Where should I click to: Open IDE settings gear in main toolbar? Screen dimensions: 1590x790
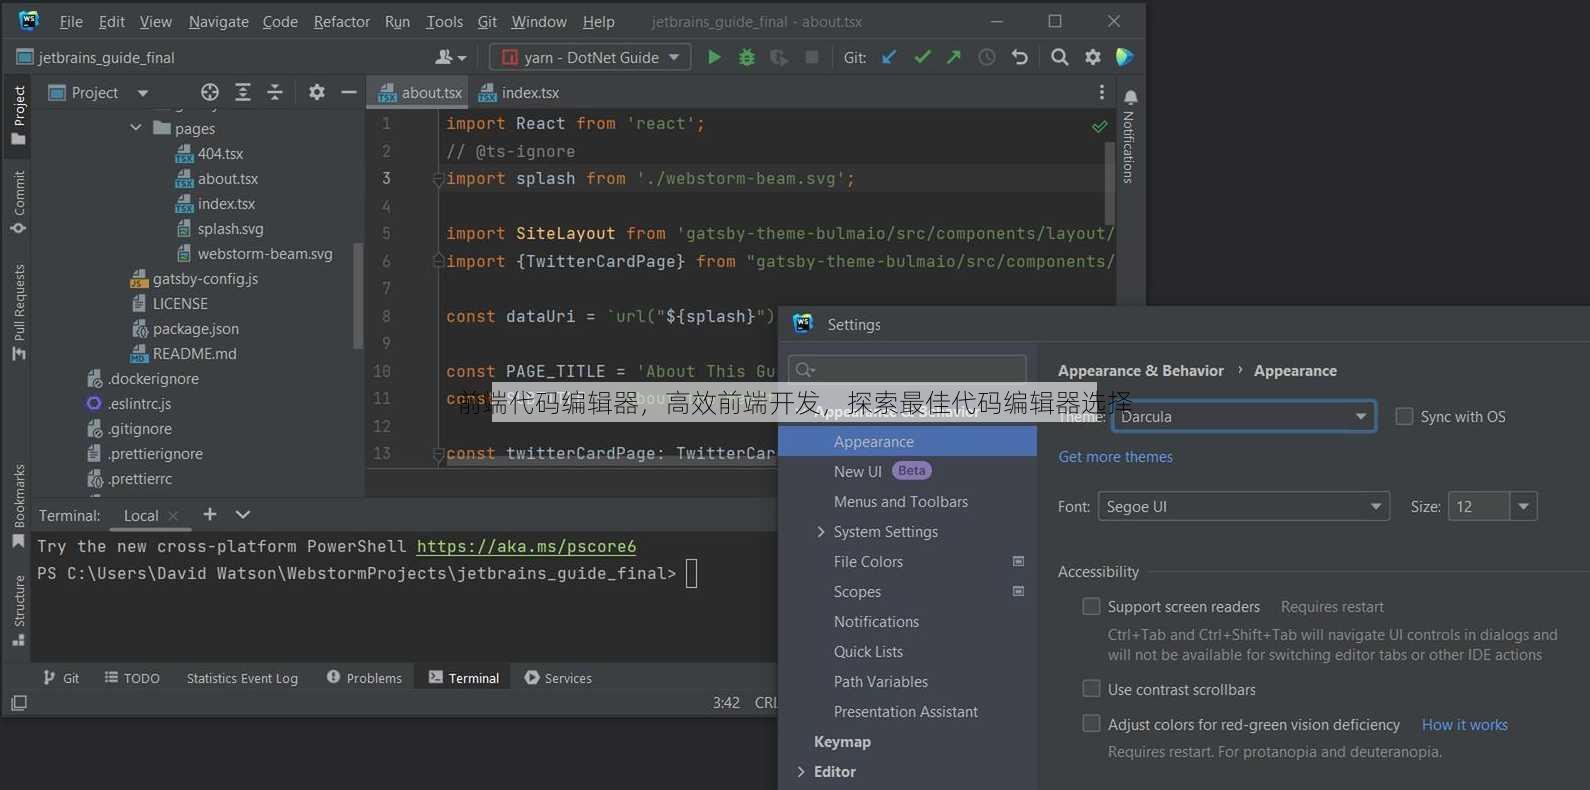point(1093,58)
